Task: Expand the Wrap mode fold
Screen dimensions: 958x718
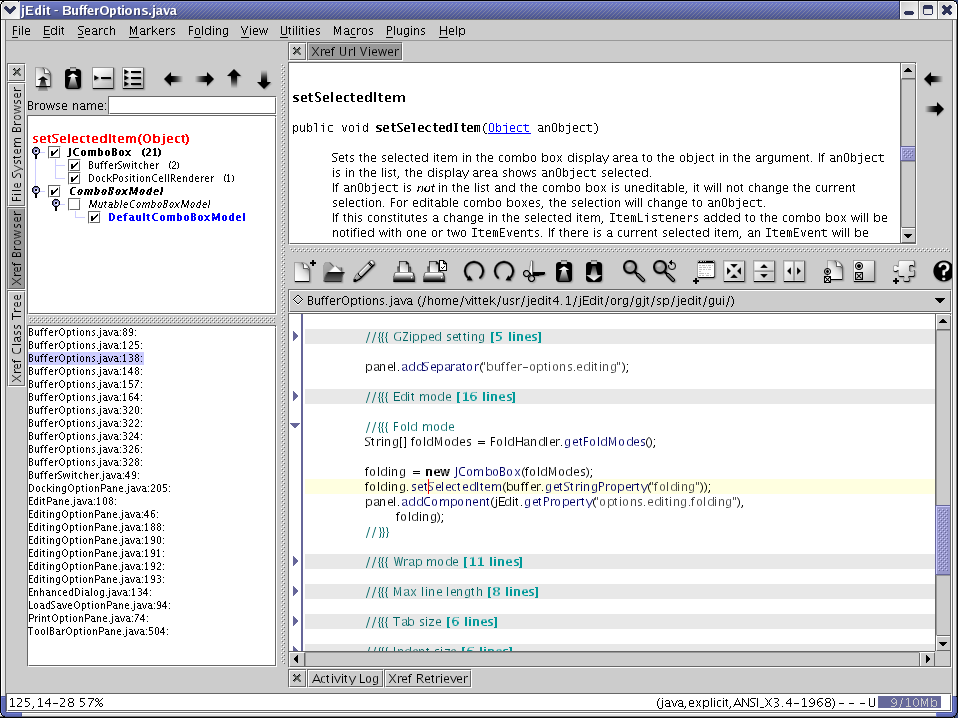Action: pos(296,561)
